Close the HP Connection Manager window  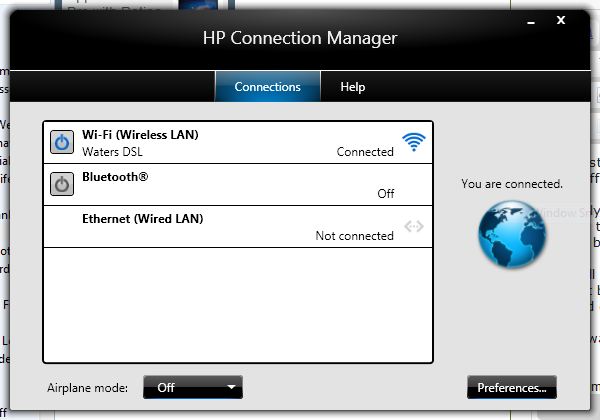tap(570, 21)
